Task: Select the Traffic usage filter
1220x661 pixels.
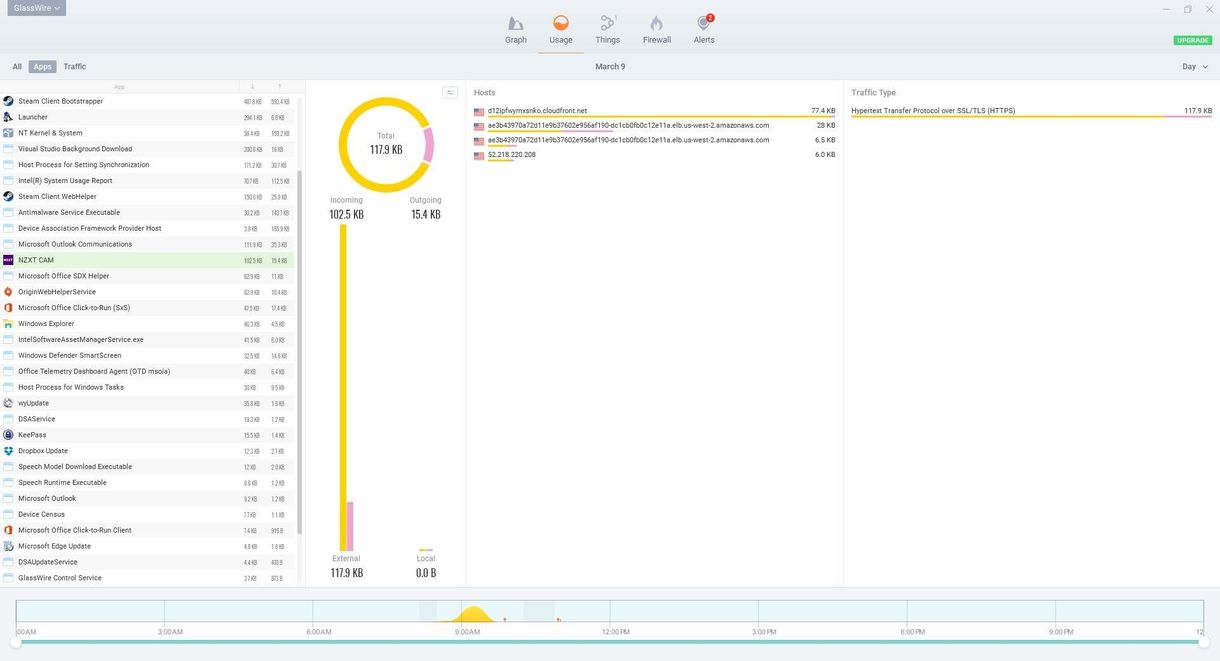Action: (x=75, y=67)
